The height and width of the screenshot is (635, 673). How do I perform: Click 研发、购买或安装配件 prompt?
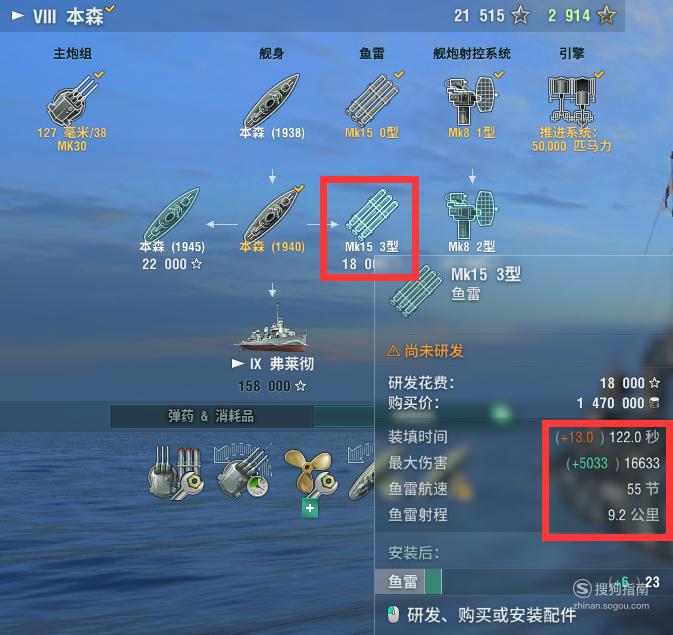click(x=491, y=615)
